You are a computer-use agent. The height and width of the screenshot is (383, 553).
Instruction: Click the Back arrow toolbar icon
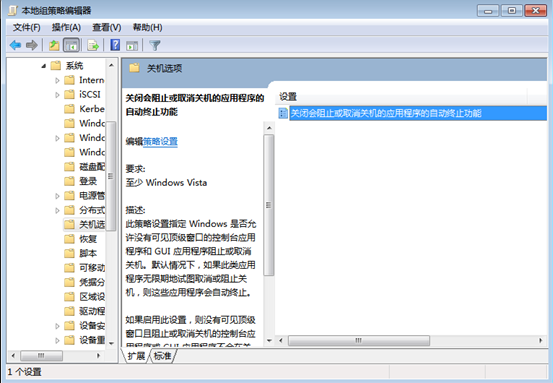pyautogui.click(x=16, y=45)
